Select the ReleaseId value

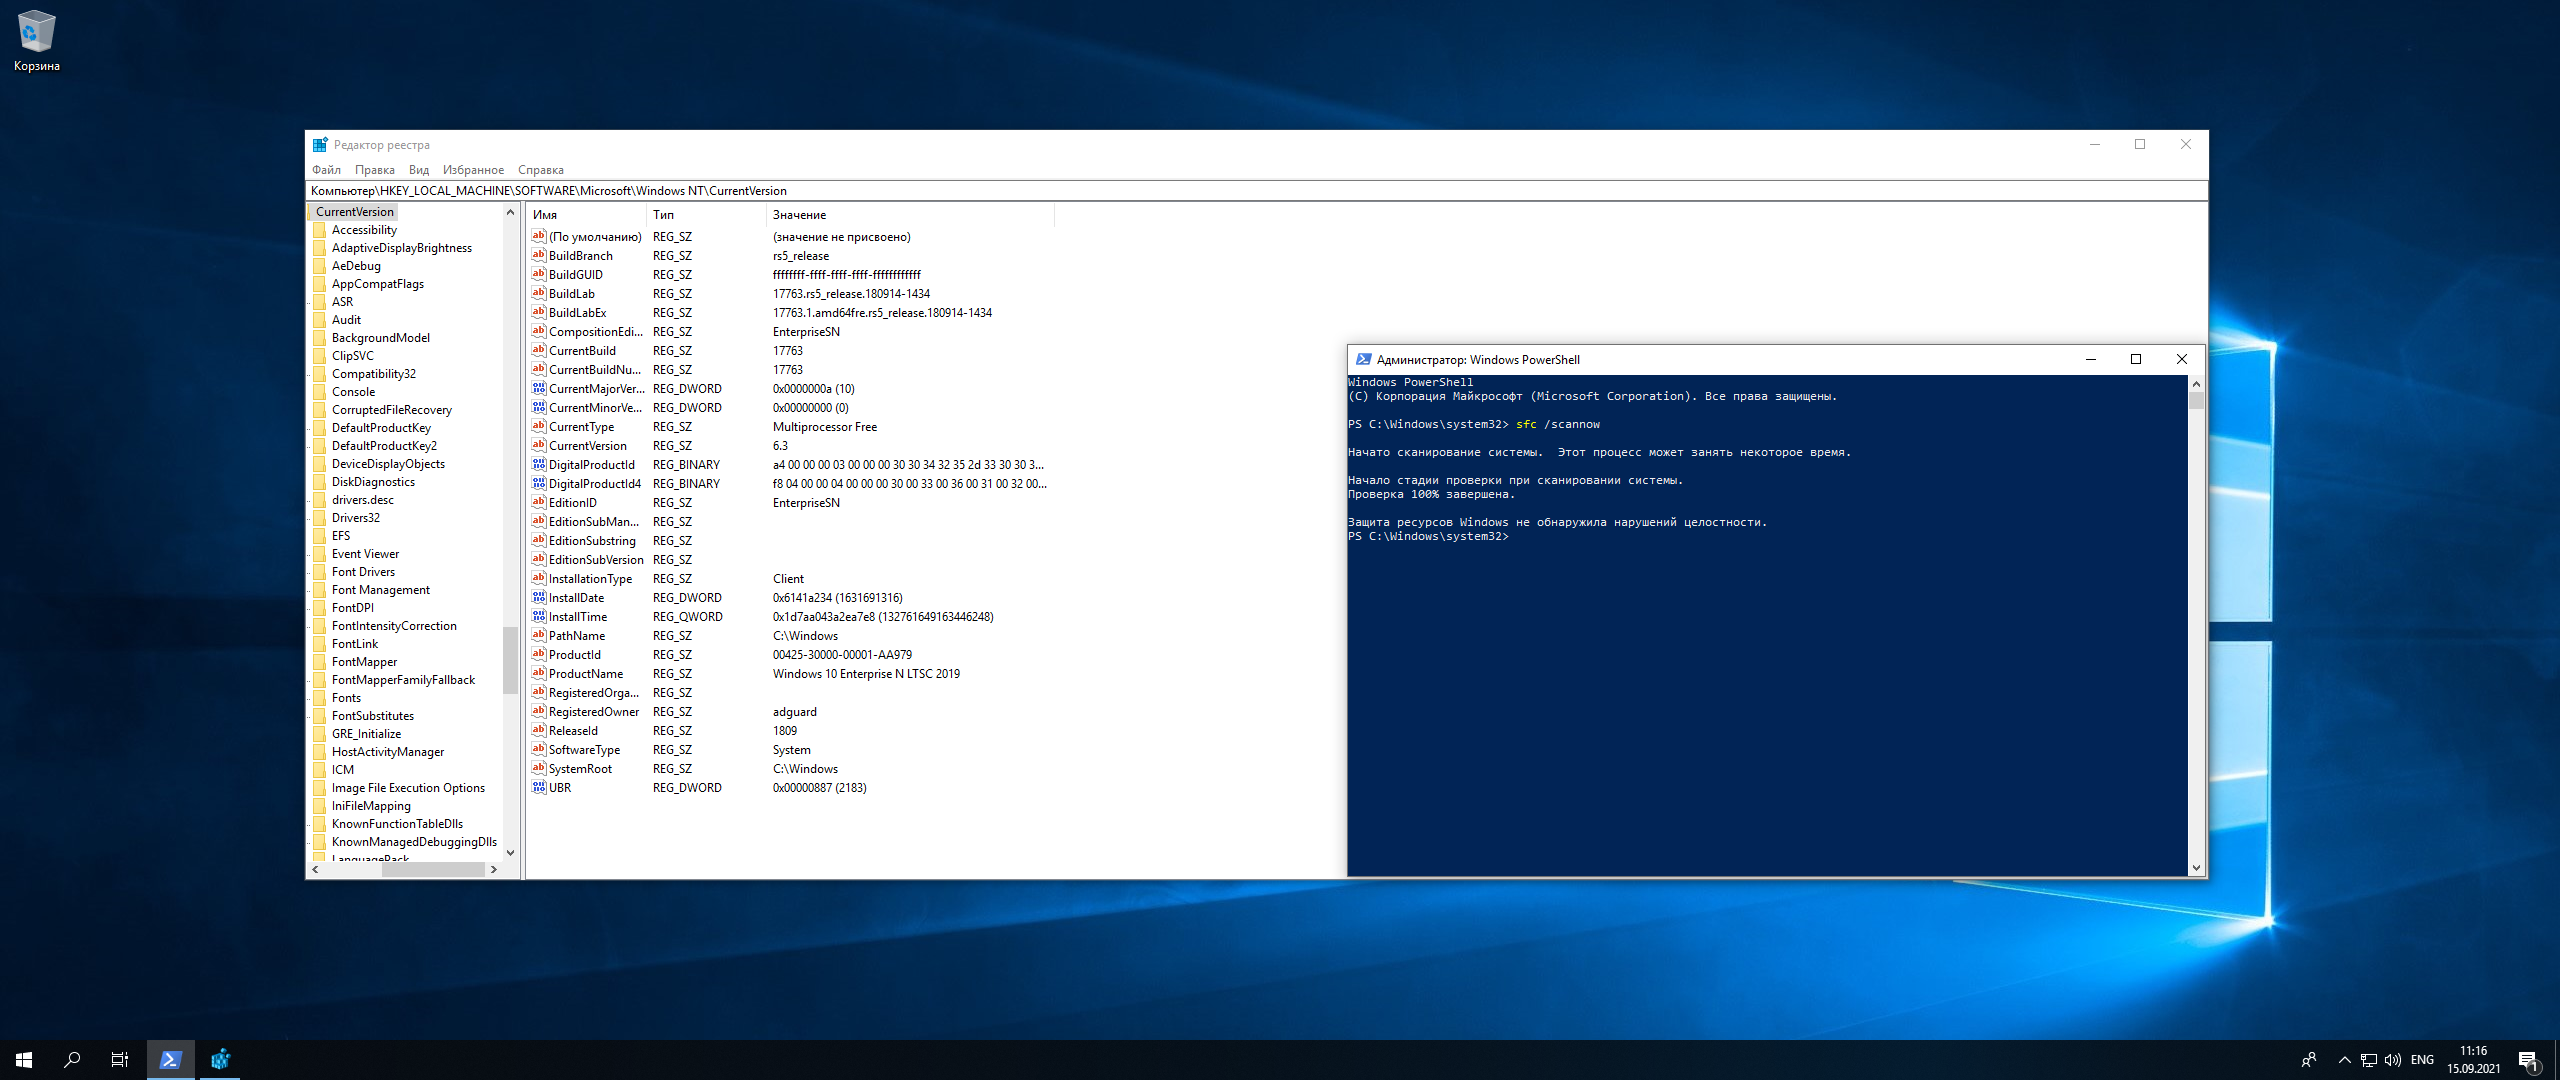573,731
